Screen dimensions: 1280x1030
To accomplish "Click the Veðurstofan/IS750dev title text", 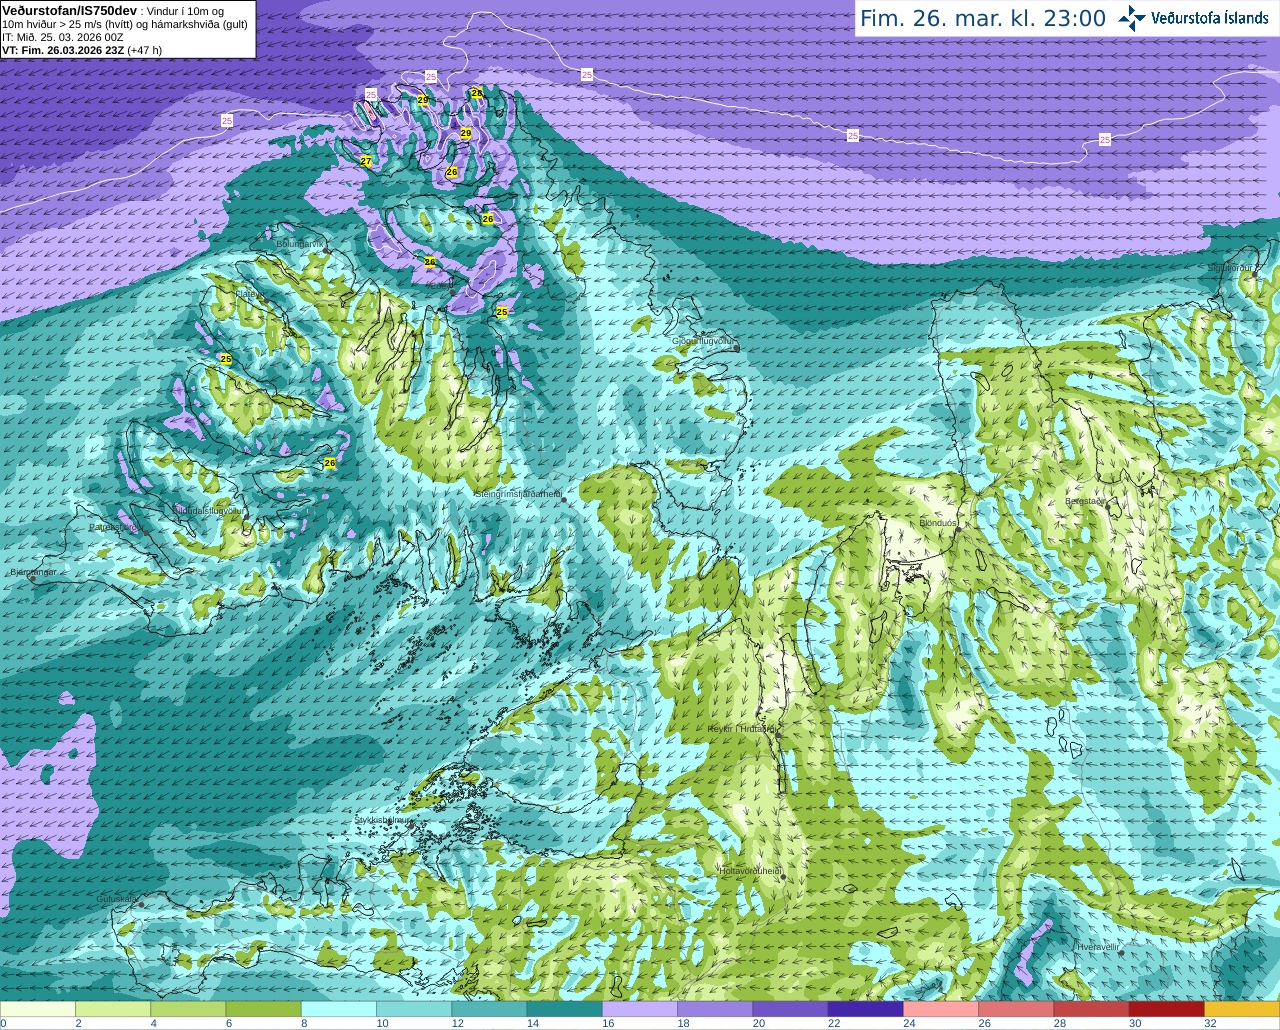I will 69,9.
